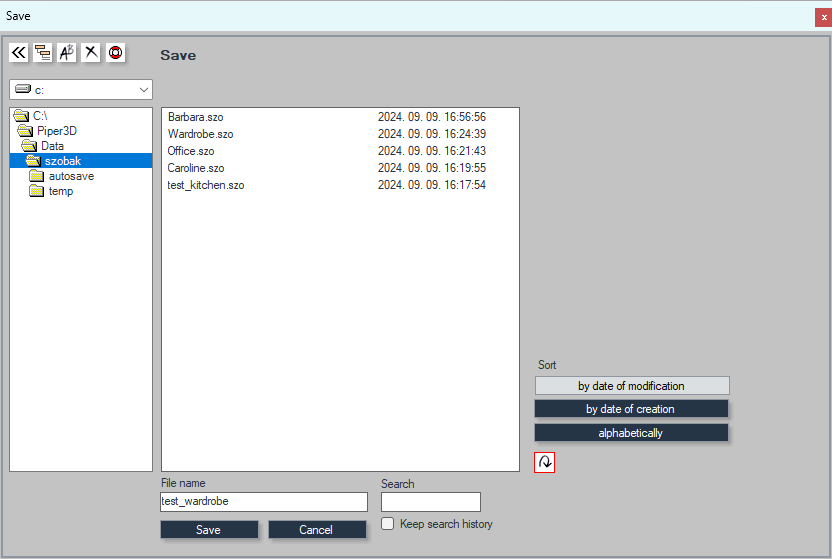Click the rename (AB) icon
The width and height of the screenshot is (832, 559).
(x=67, y=53)
